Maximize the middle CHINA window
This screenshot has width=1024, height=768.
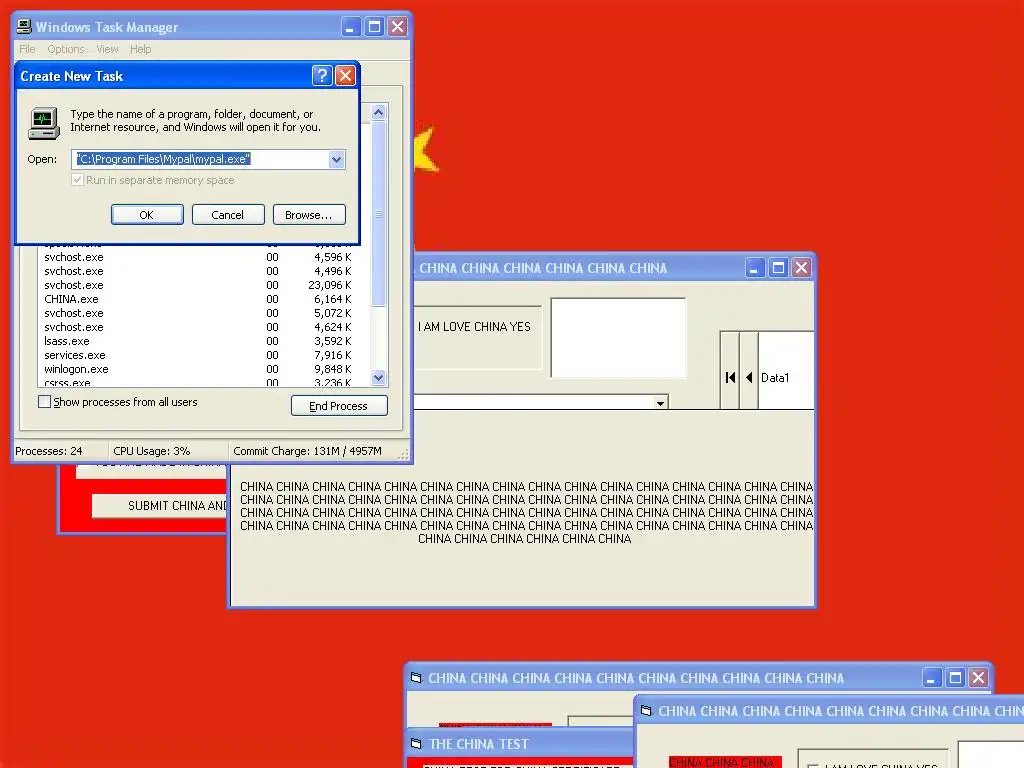coord(778,268)
